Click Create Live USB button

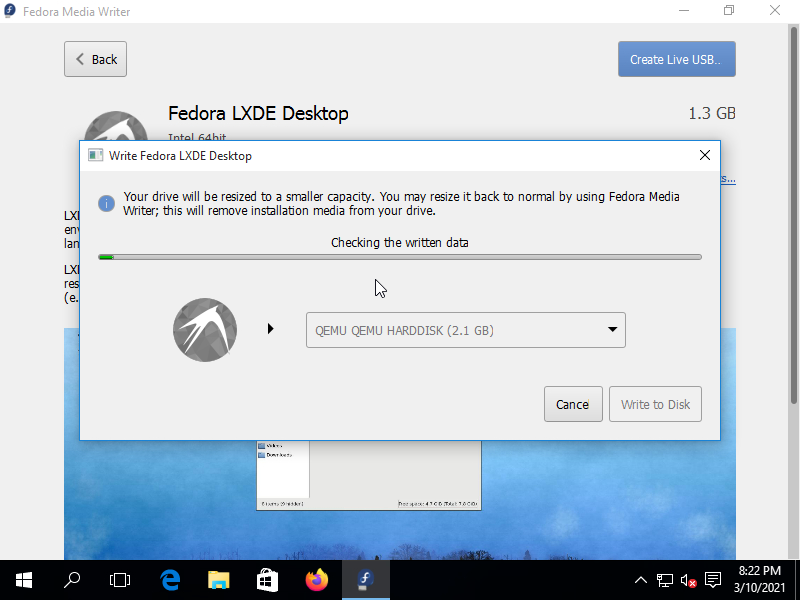coord(677,59)
